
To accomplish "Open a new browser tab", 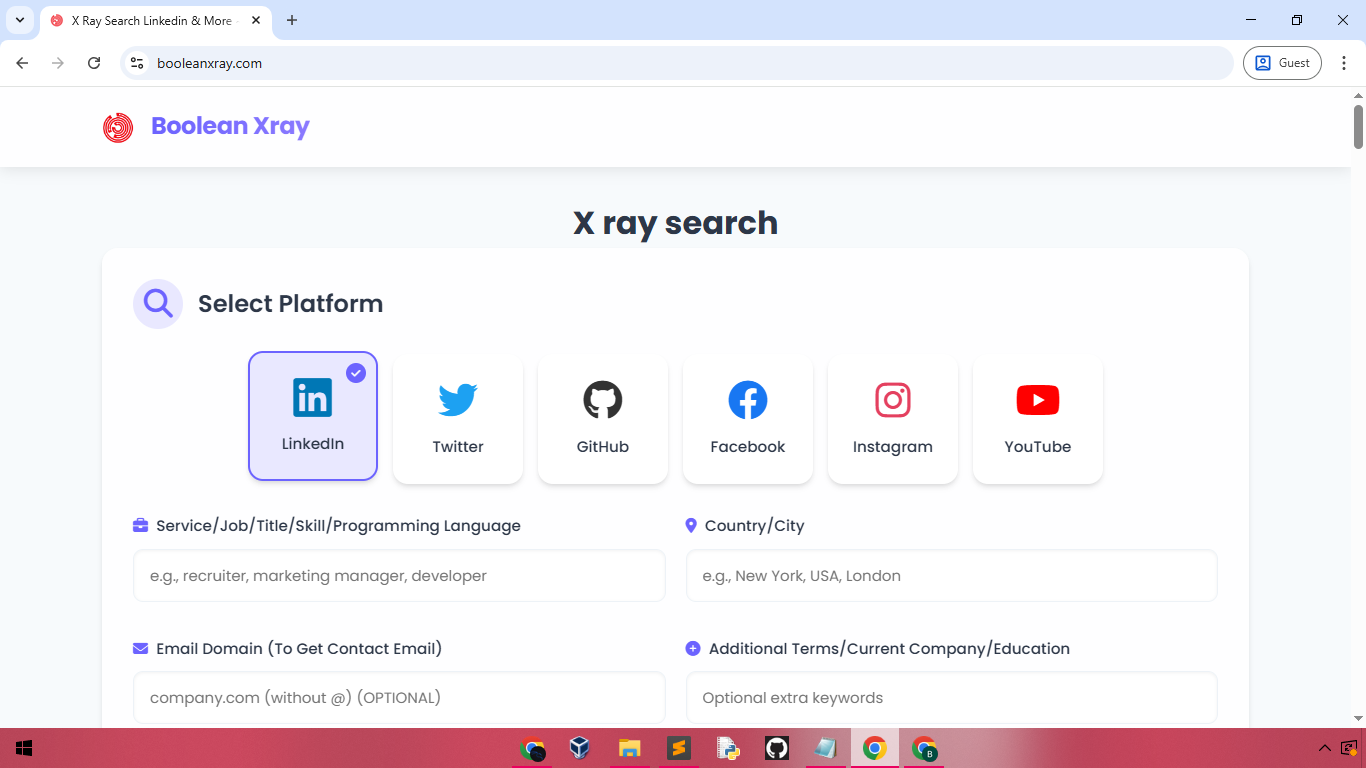I will (x=291, y=19).
